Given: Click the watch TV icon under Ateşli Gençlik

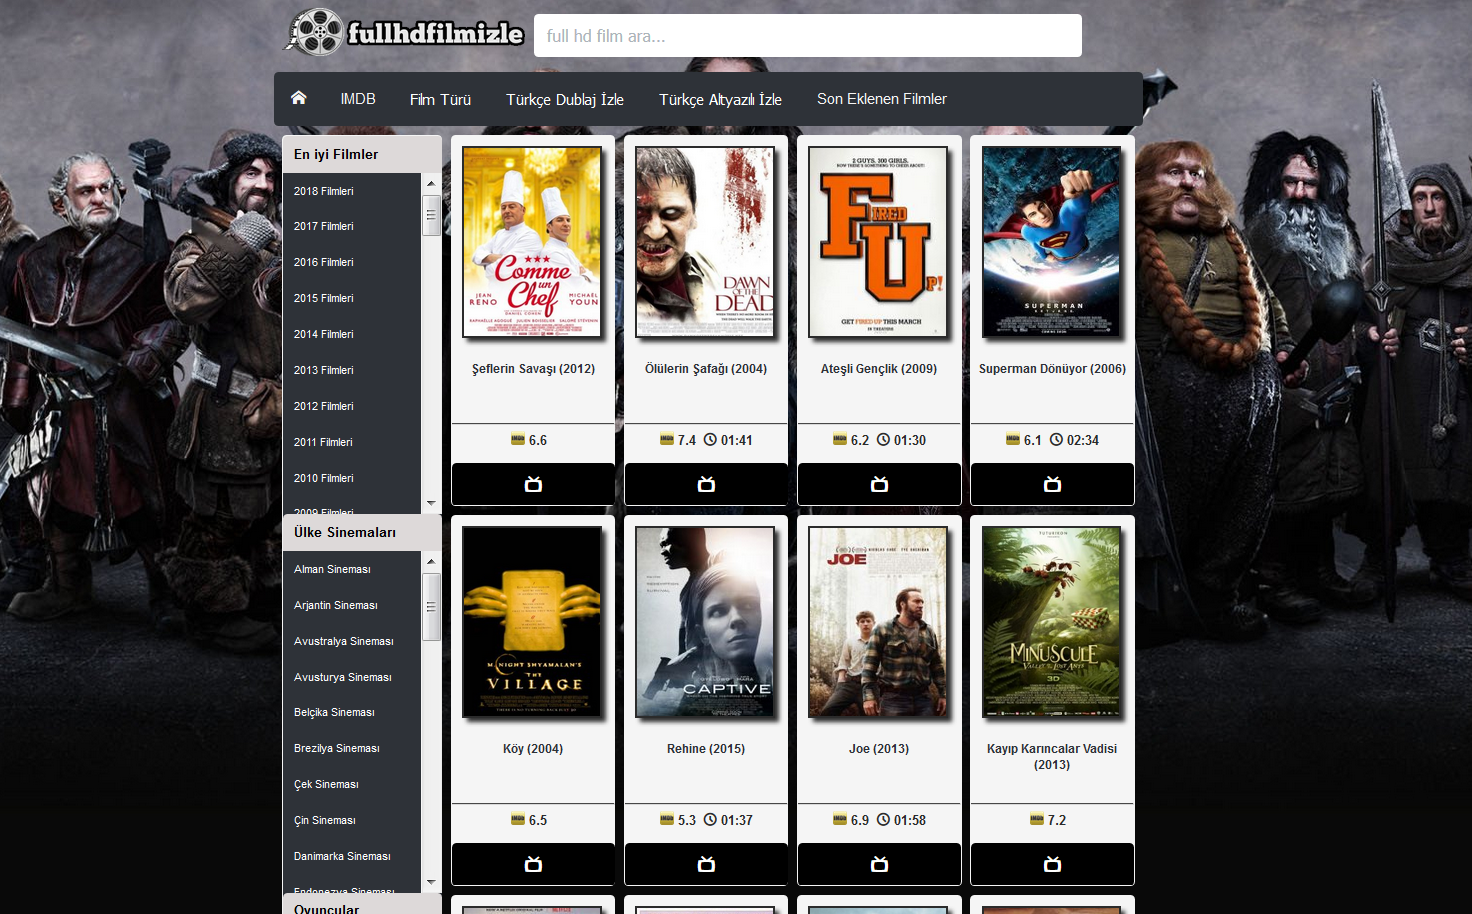Looking at the screenshot, I should [x=879, y=484].
